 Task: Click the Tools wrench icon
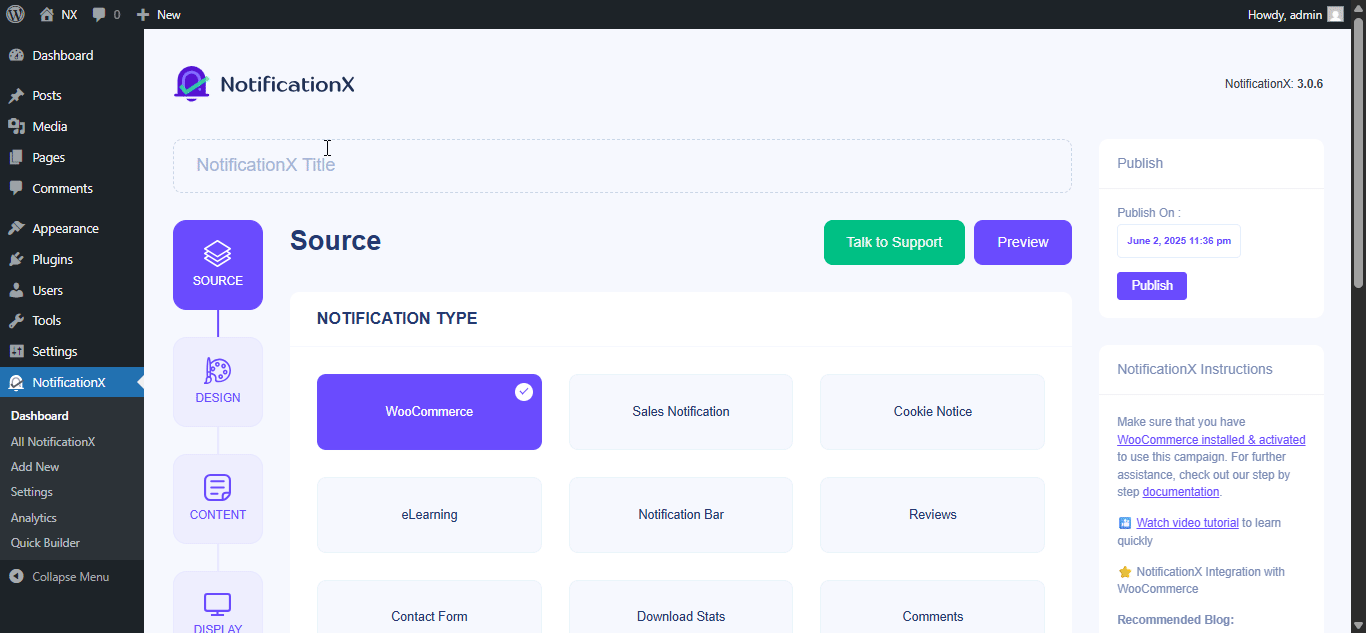click(x=16, y=321)
